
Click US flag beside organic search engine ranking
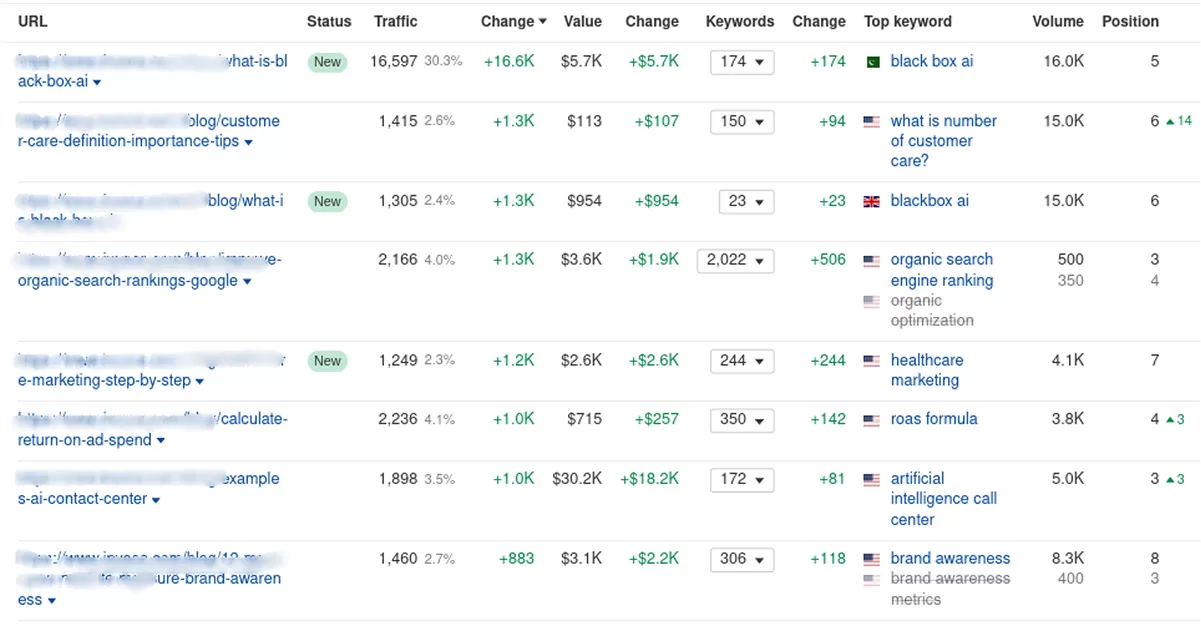pyautogui.click(x=872, y=261)
